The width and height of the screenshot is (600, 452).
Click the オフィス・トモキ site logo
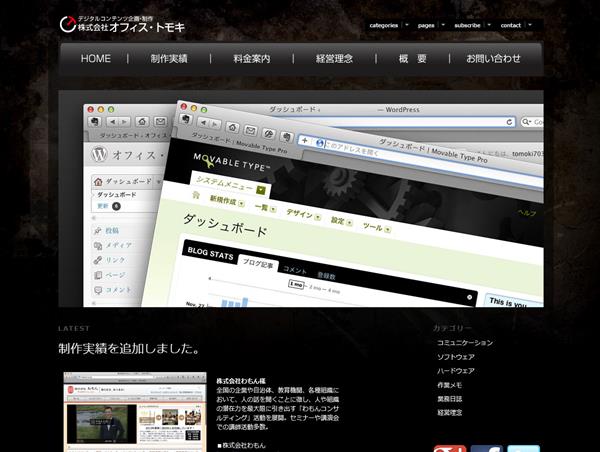coord(122,24)
